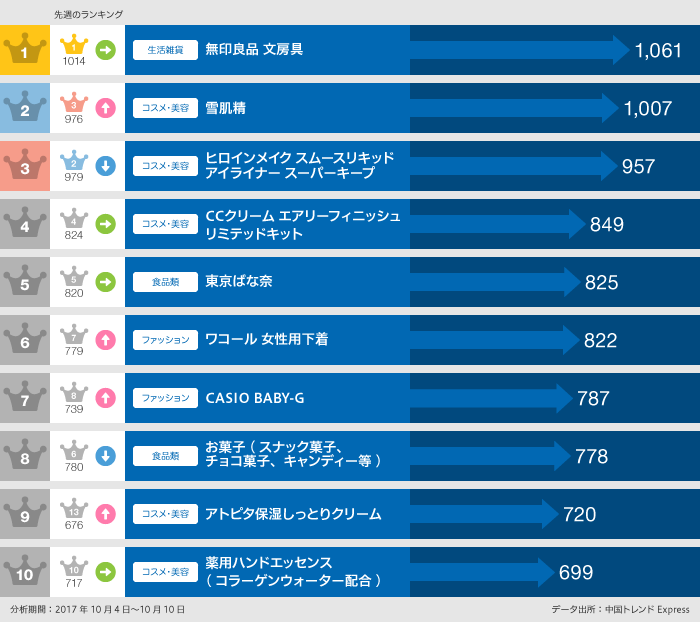Click the small crown showing last week's 1014
Screen dimensions: 700x622
(74, 49)
